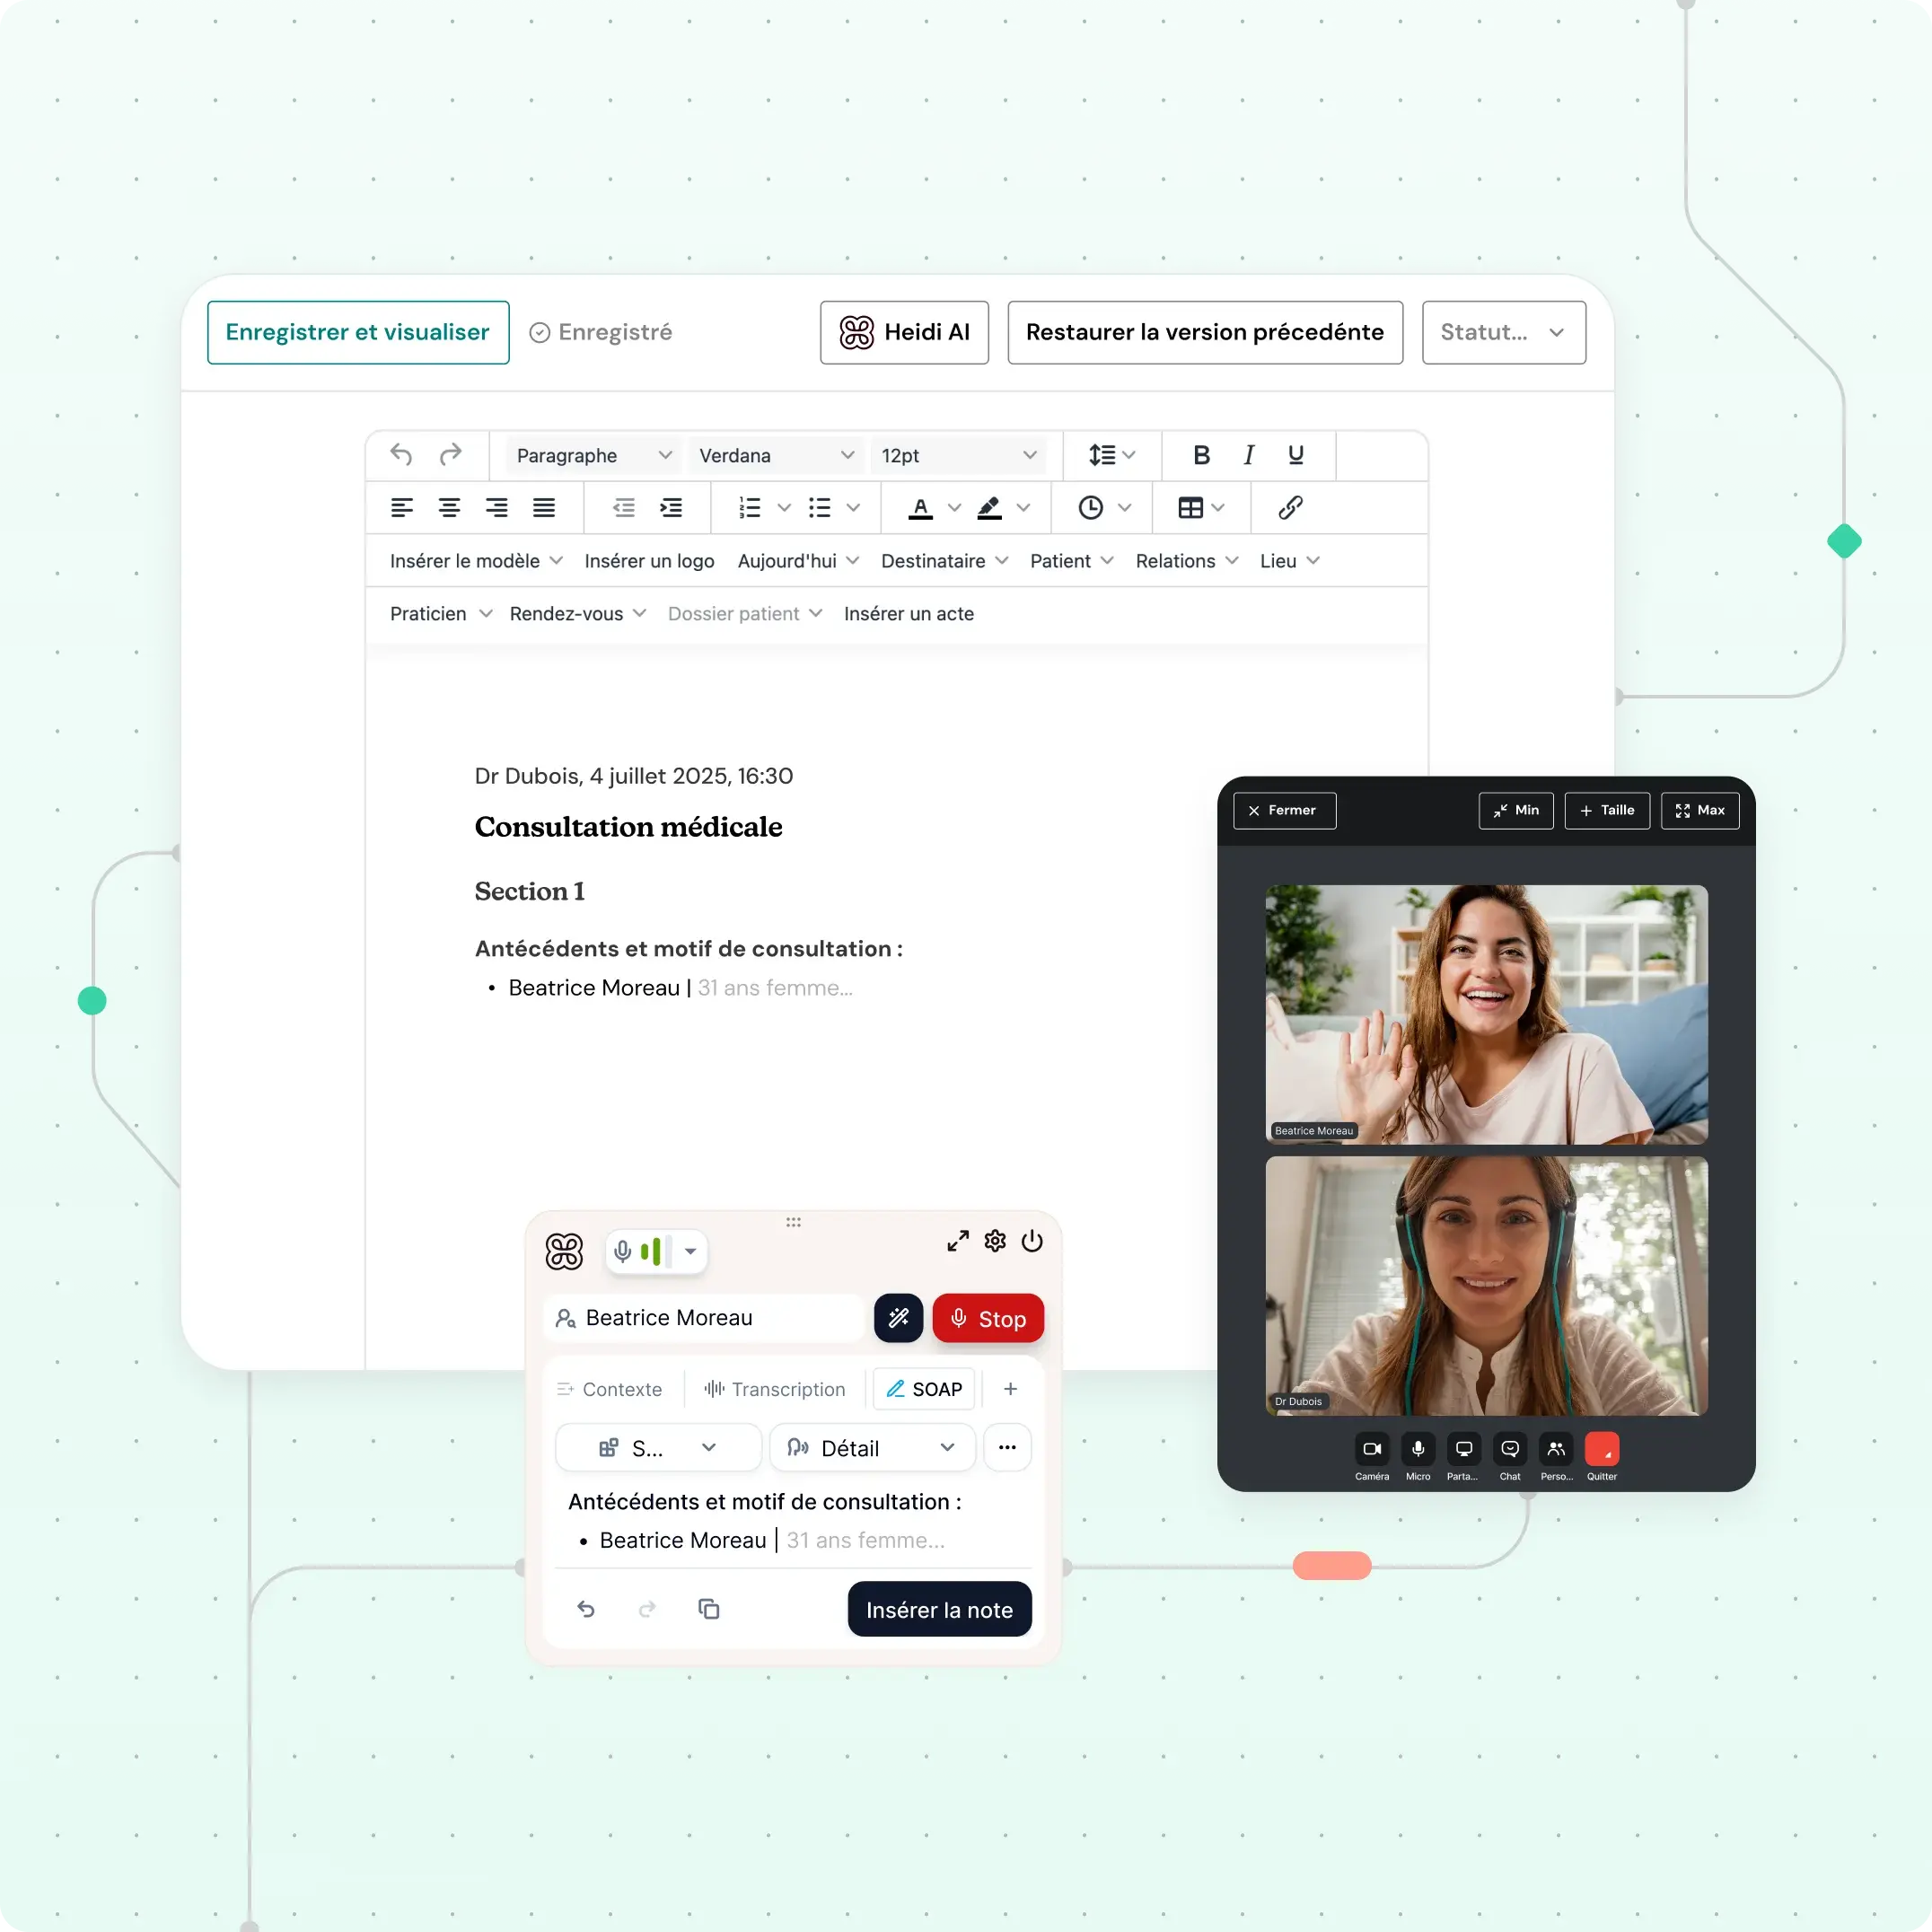This screenshot has height=1932, width=1932.
Task: Click Insérer la note button
Action: 939,1610
